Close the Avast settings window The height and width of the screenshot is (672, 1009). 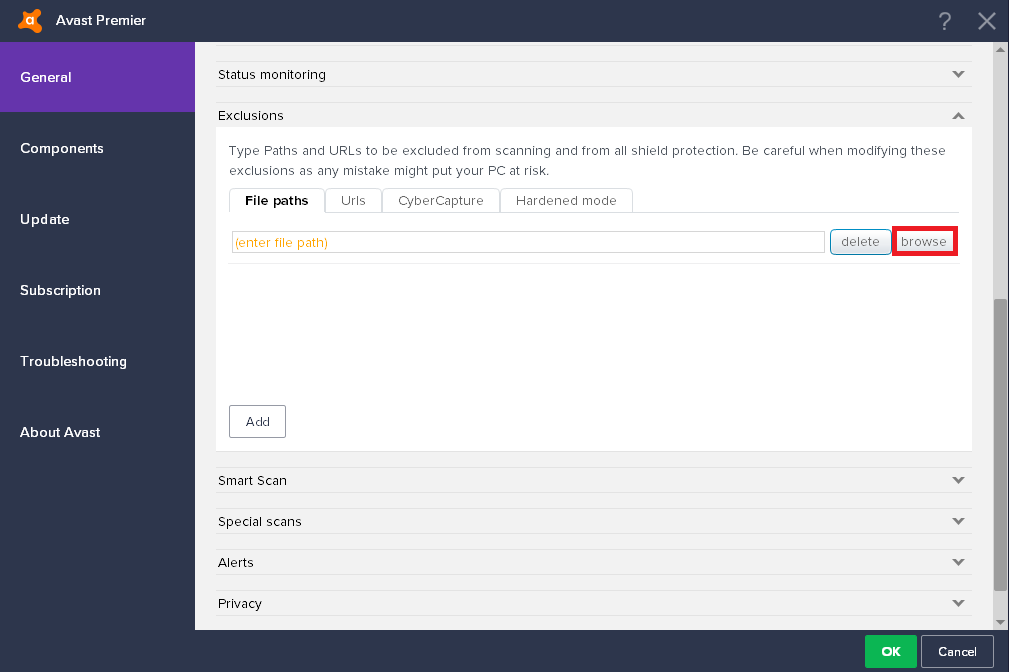(x=986, y=21)
